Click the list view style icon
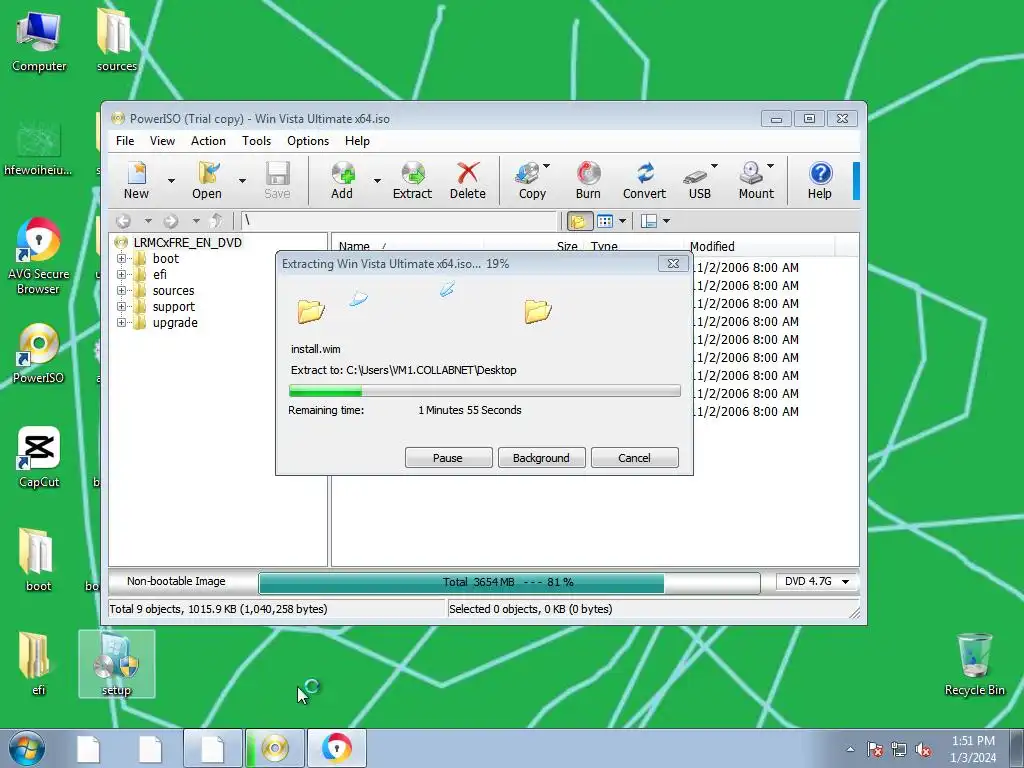This screenshot has height=768, width=1024. [605, 221]
